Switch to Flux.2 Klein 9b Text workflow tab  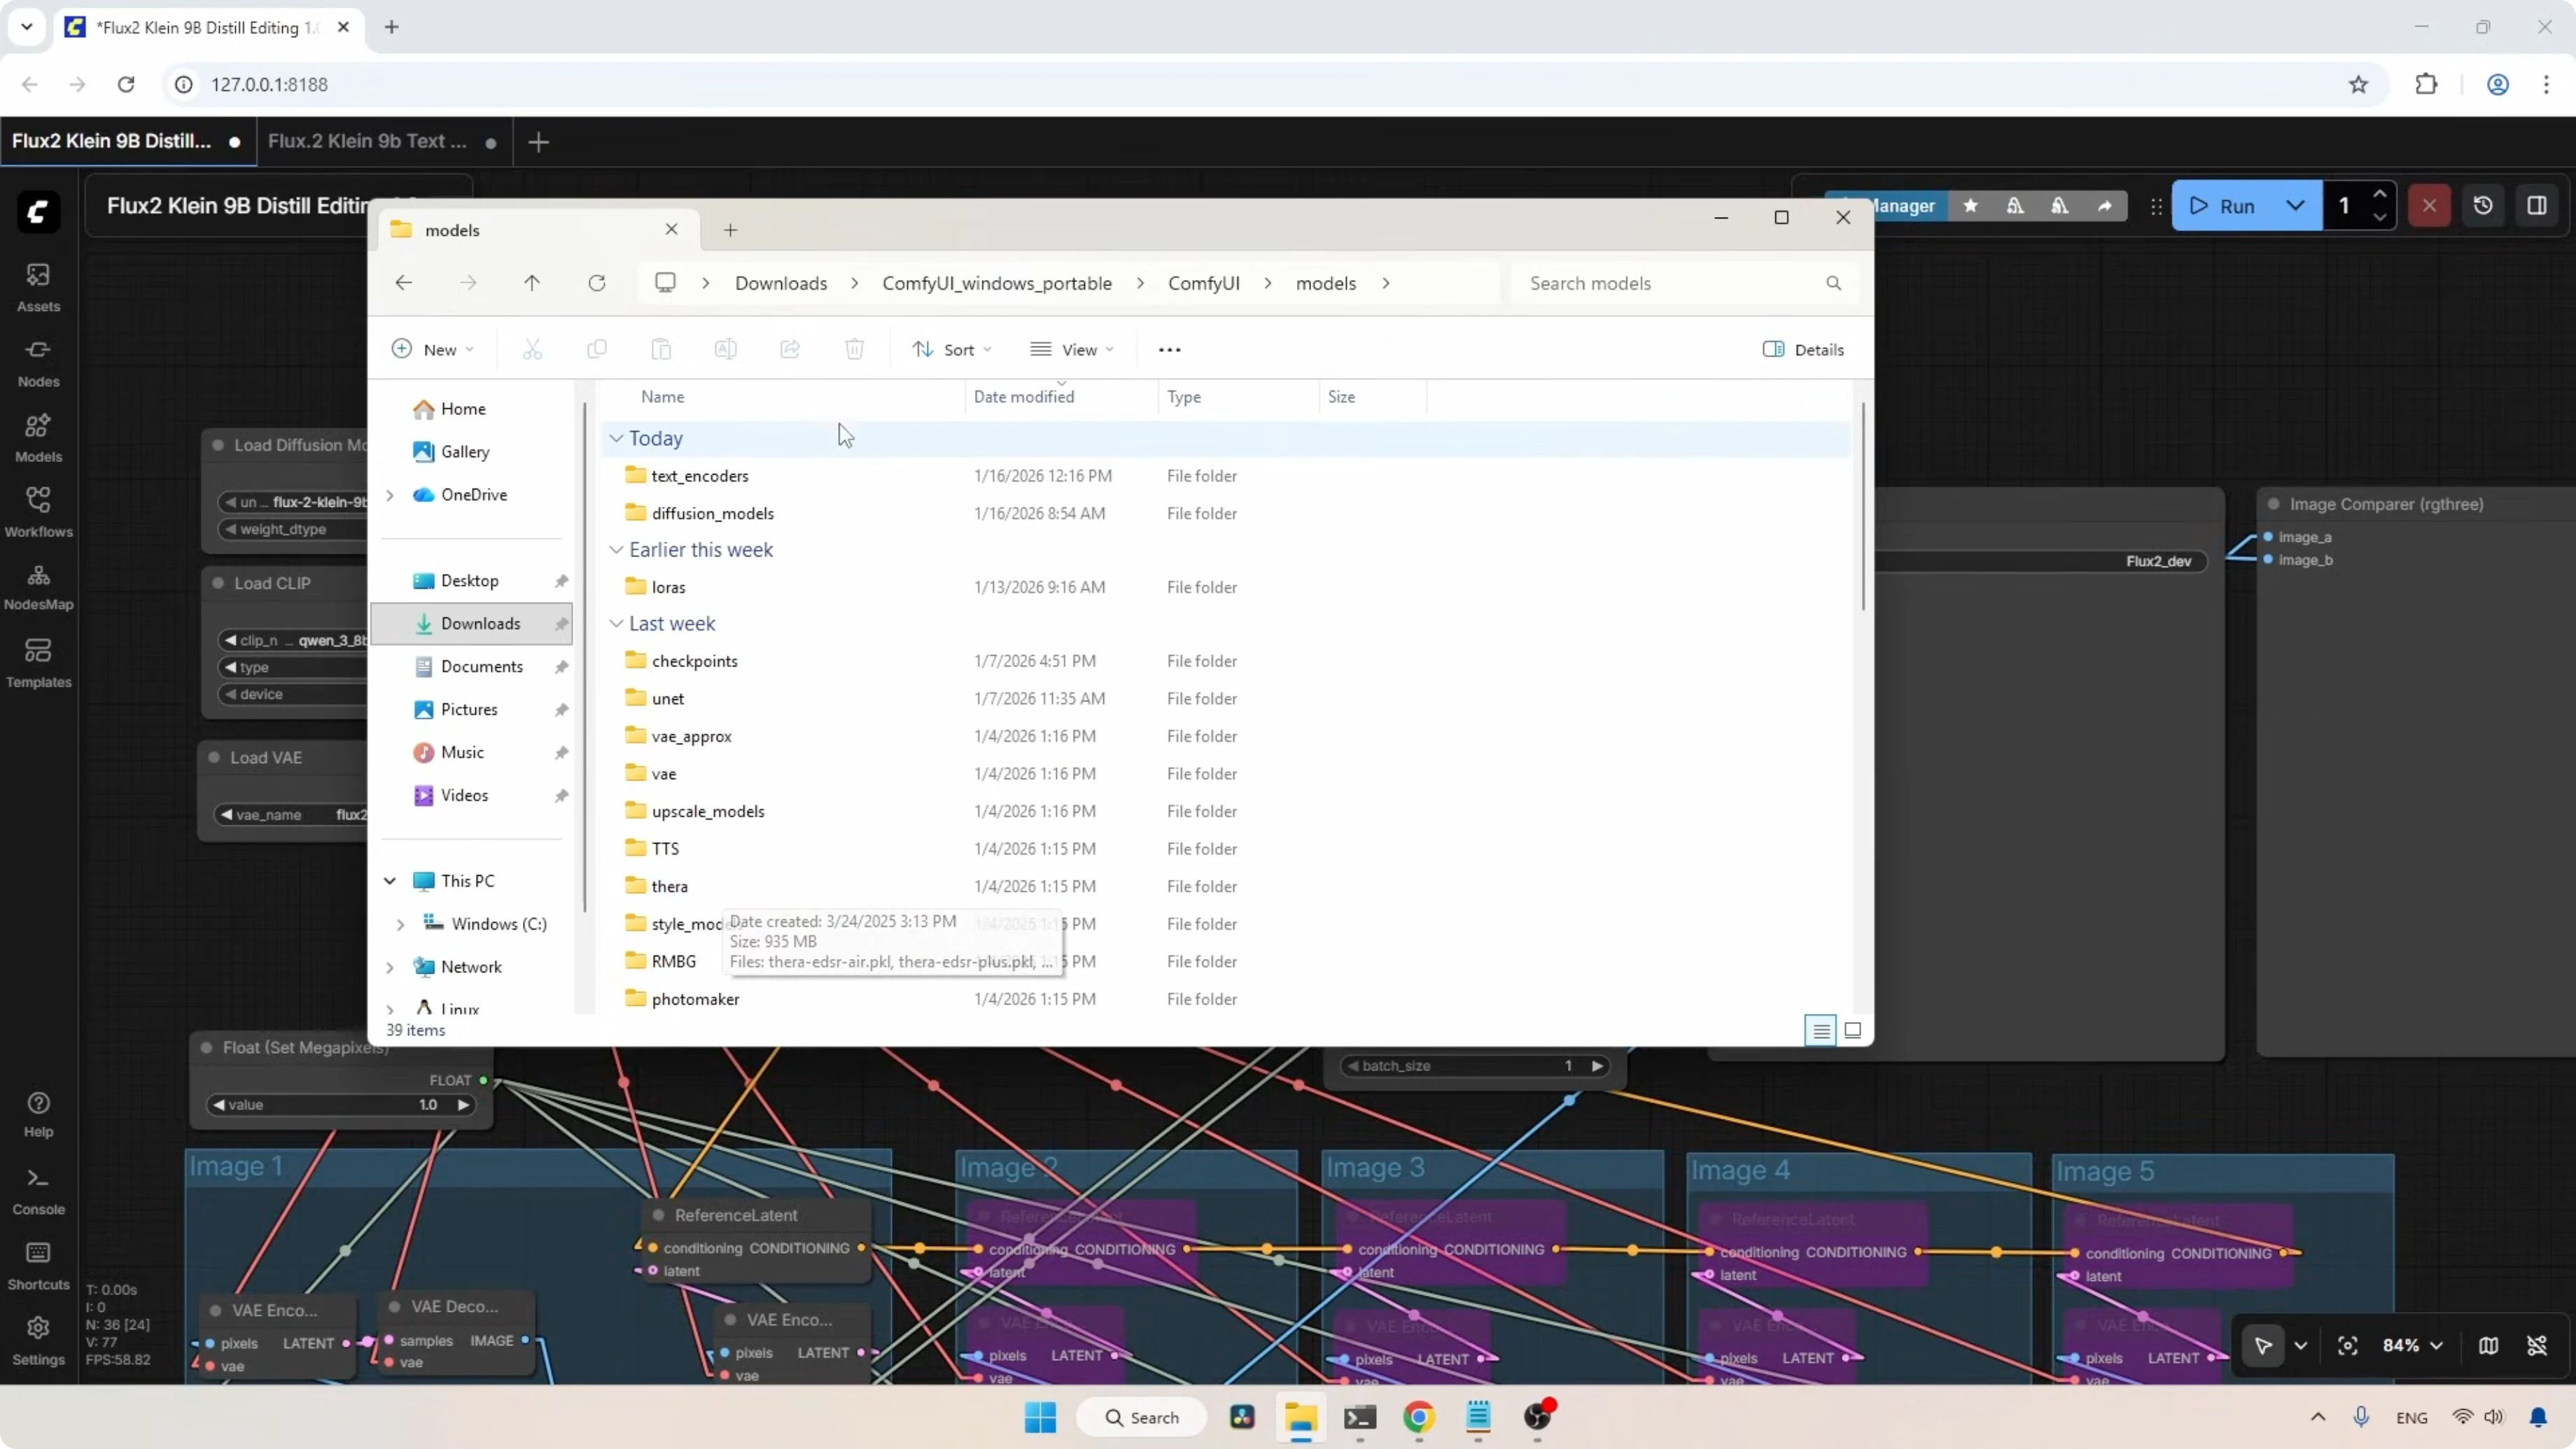(x=368, y=141)
